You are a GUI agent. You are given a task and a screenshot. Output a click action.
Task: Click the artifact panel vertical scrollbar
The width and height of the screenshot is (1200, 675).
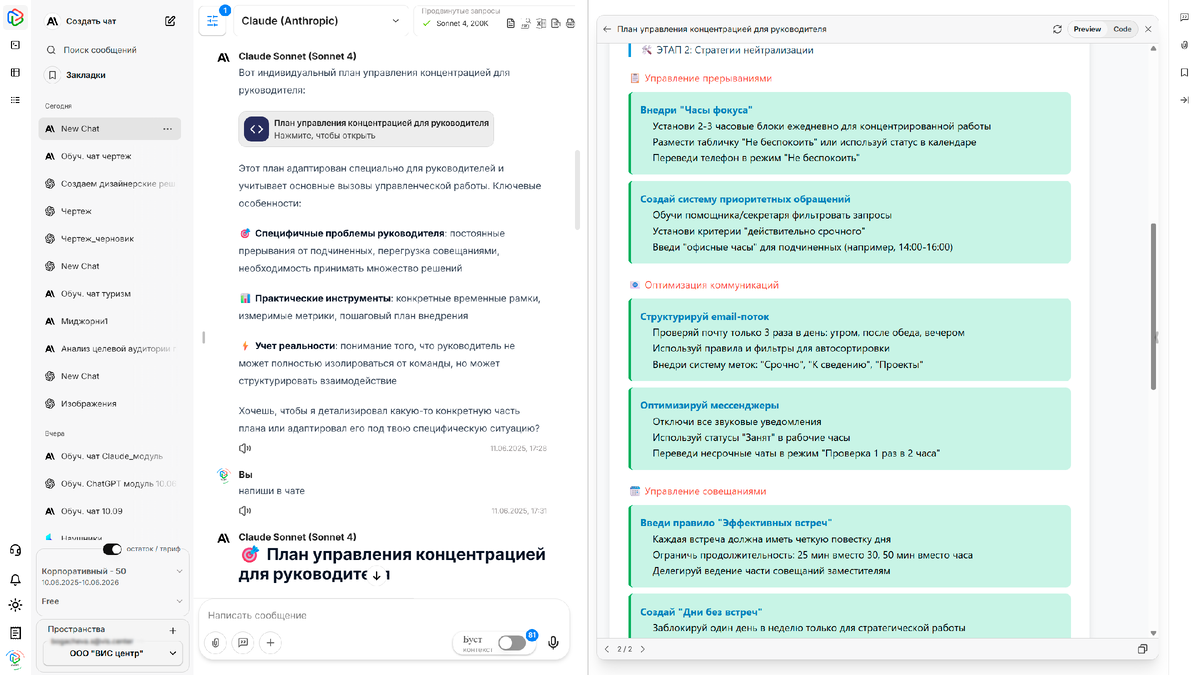[1153, 306]
